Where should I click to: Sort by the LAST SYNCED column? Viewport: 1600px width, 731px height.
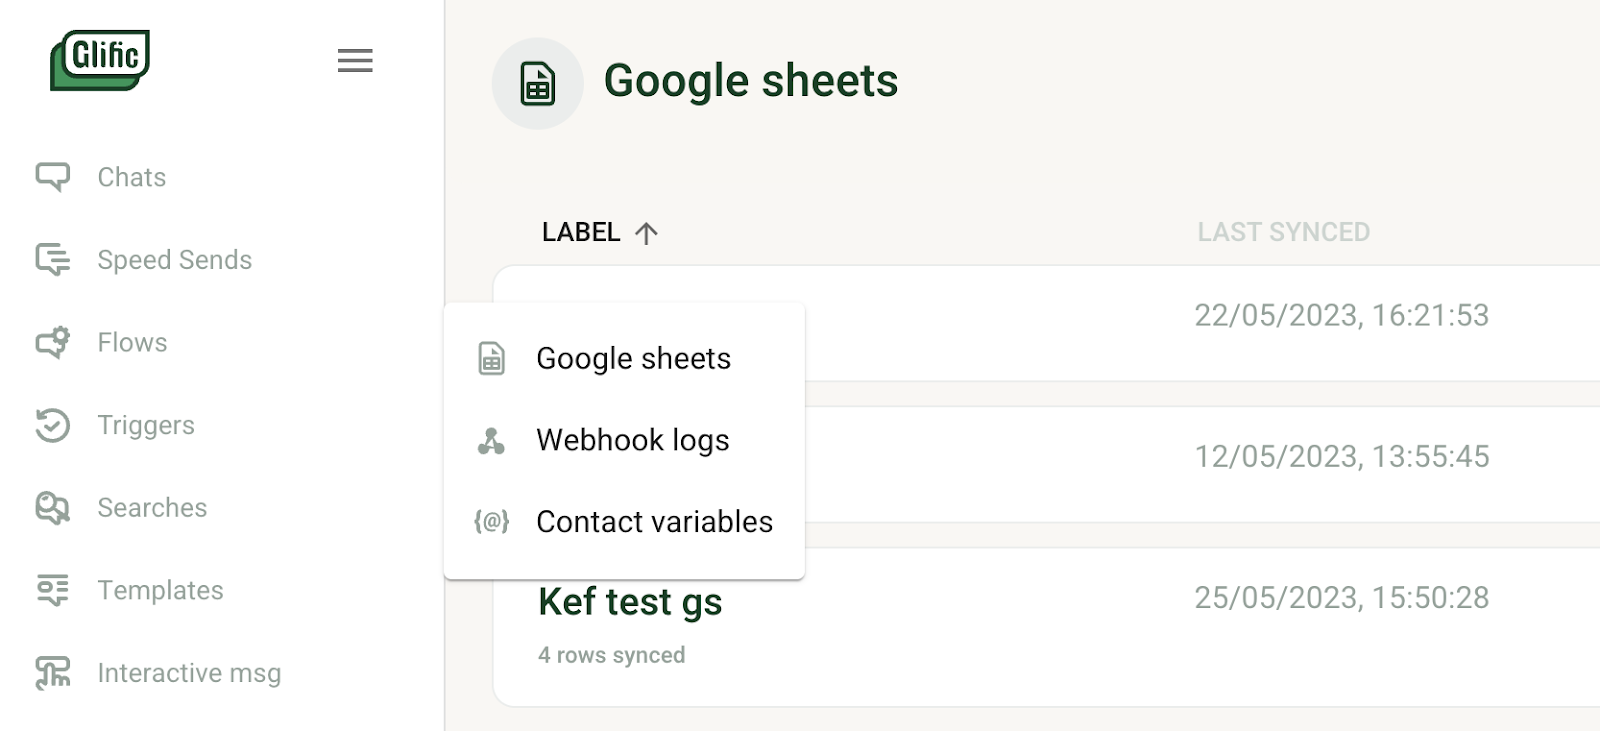1283,233
